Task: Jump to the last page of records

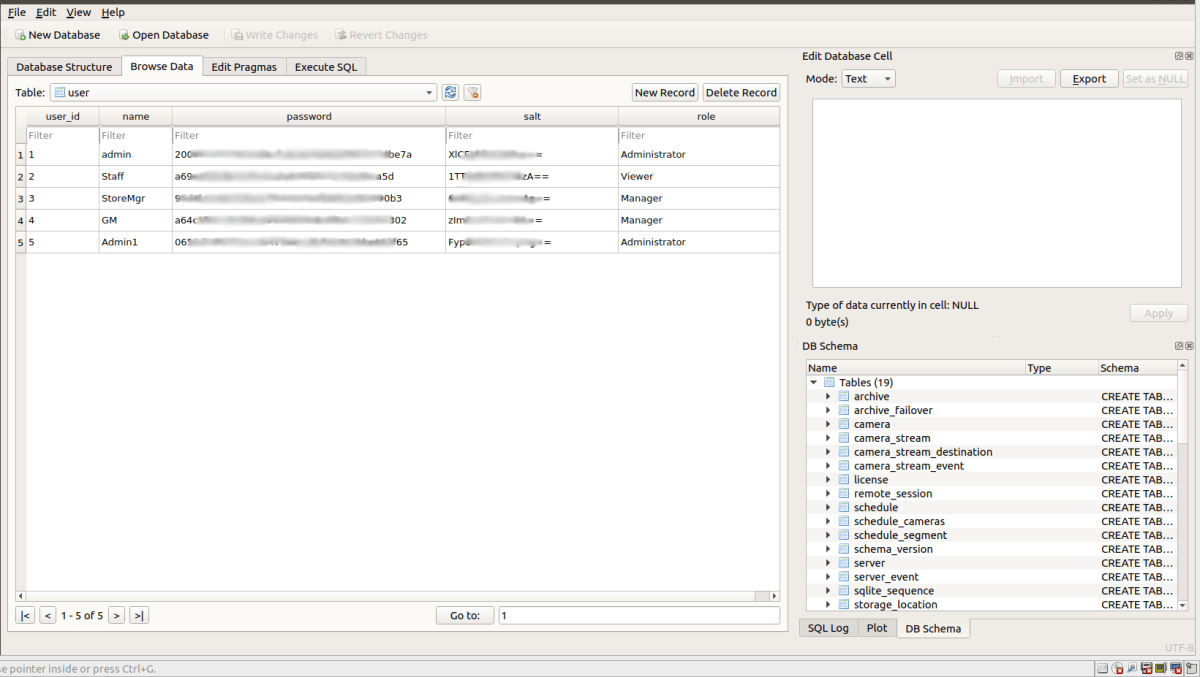Action: click(x=139, y=615)
